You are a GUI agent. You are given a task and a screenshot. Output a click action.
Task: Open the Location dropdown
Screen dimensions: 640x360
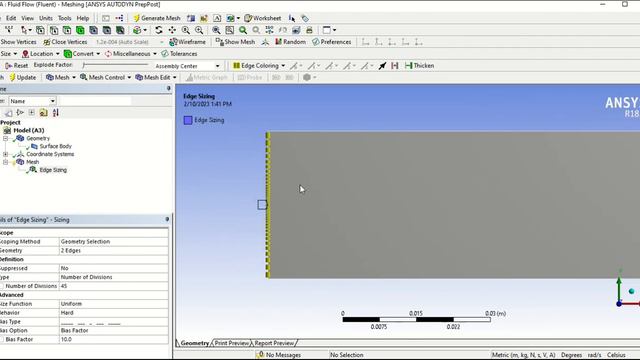pyautogui.click(x=40, y=54)
